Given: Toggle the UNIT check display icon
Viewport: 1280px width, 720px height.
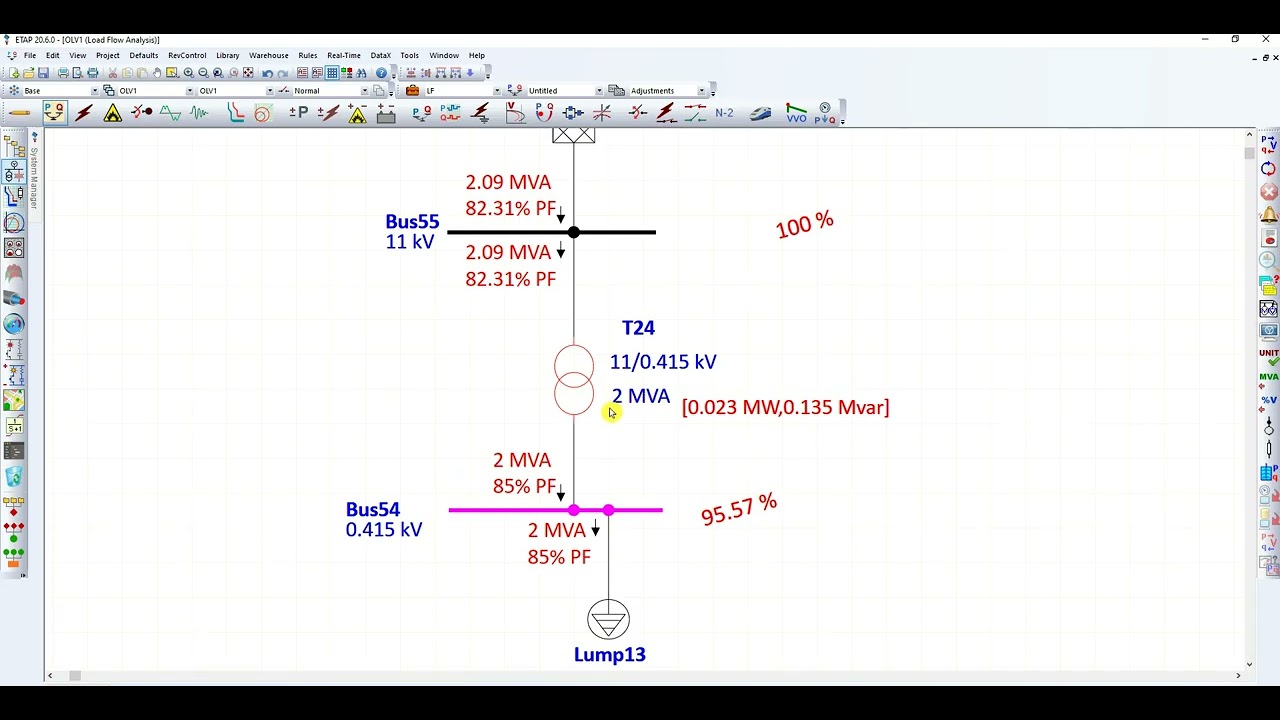Looking at the screenshot, I should (x=1269, y=356).
